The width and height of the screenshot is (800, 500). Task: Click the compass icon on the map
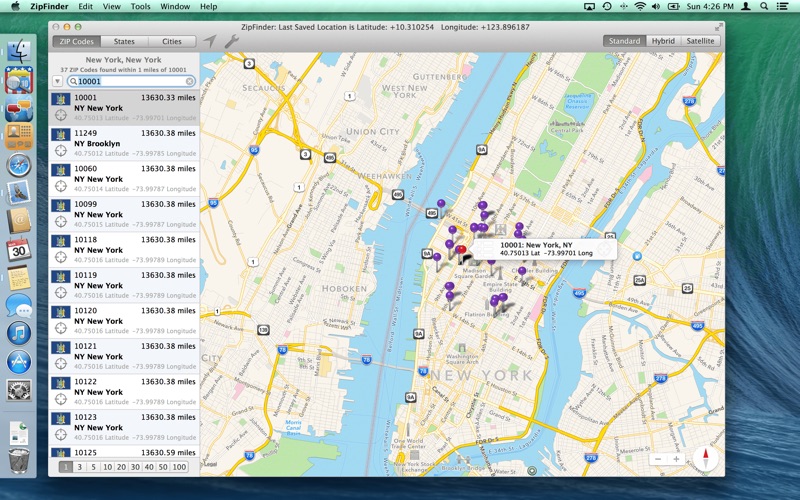(x=706, y=459)
